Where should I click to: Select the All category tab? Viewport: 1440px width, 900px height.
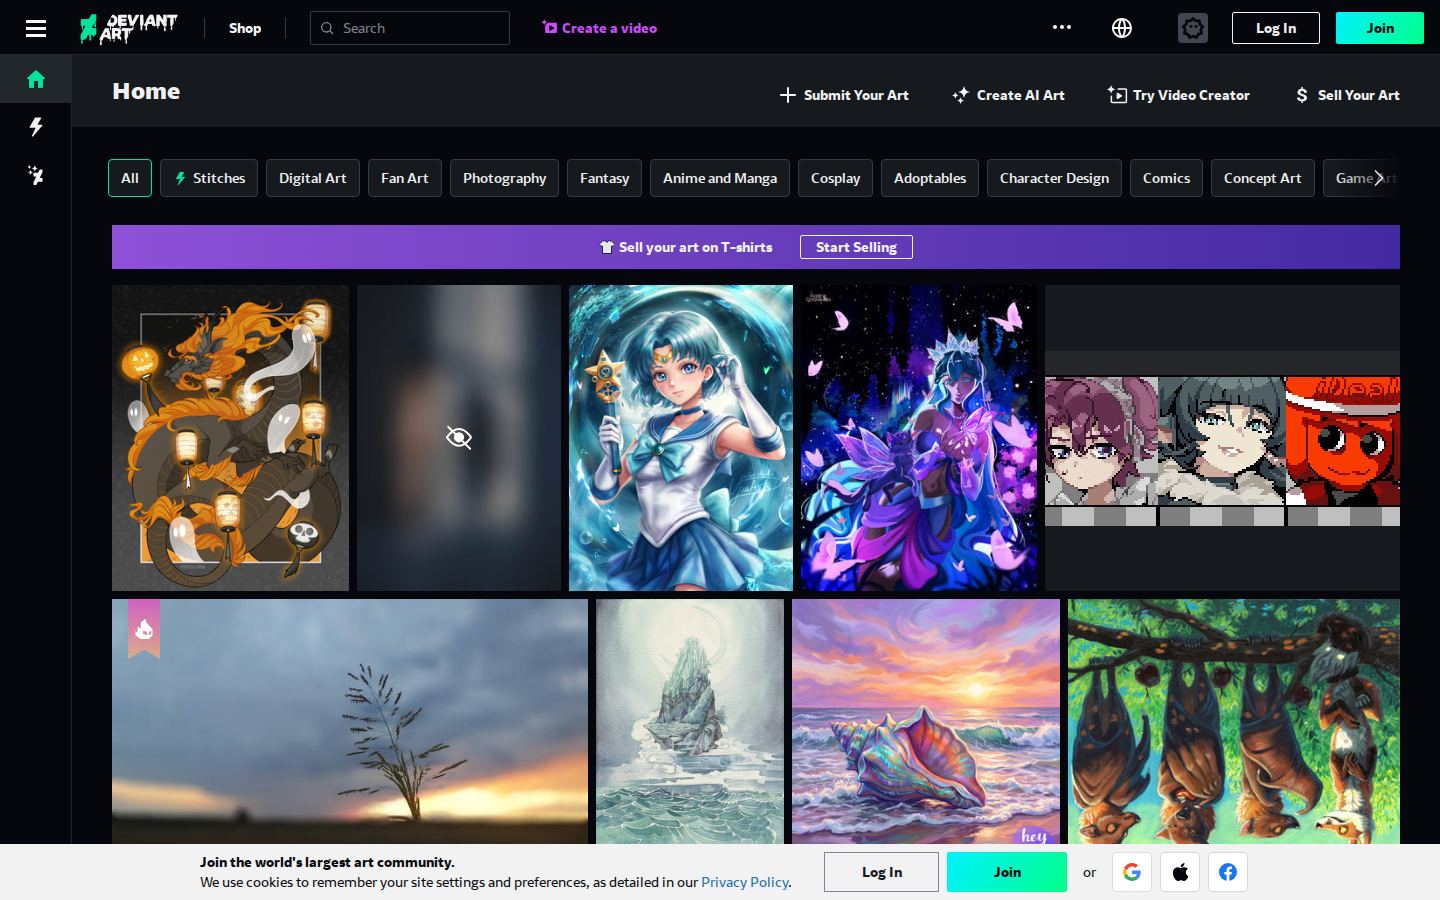click(130, 178)
